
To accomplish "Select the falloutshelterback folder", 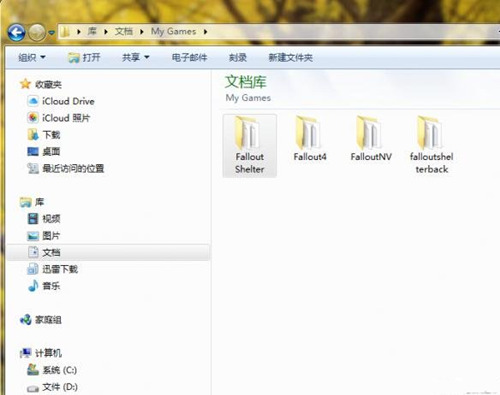I will tap(432, 146).
